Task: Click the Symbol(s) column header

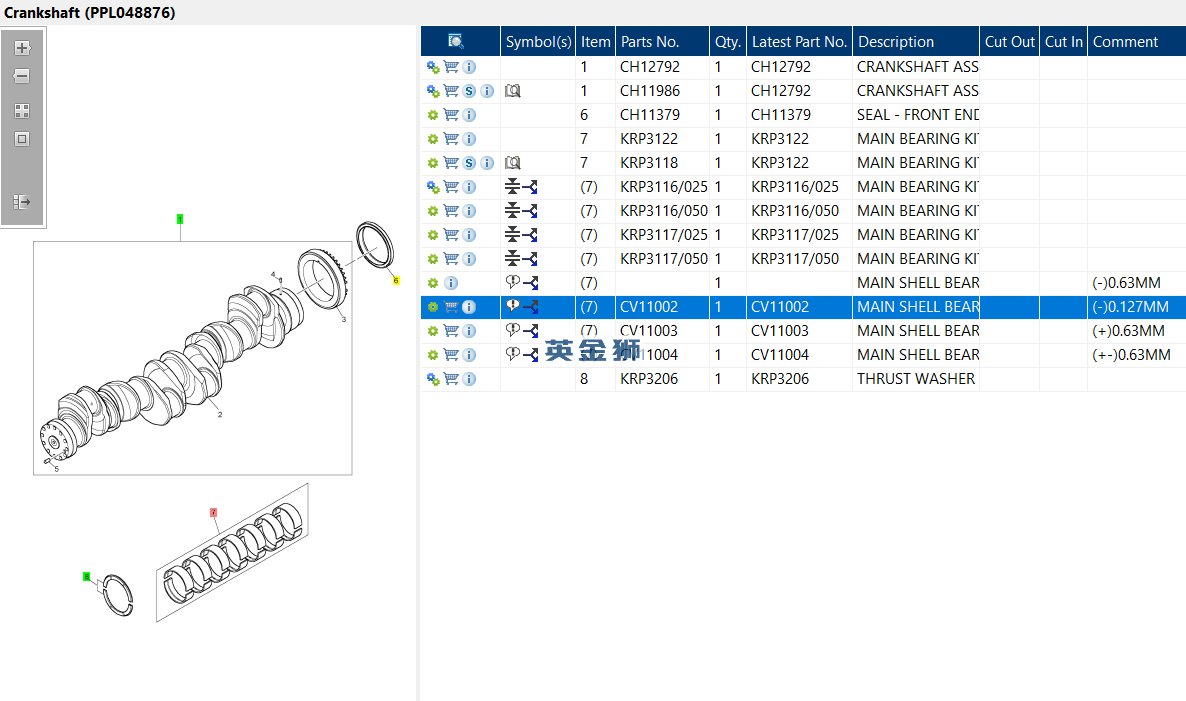Action: pos(538,42)
